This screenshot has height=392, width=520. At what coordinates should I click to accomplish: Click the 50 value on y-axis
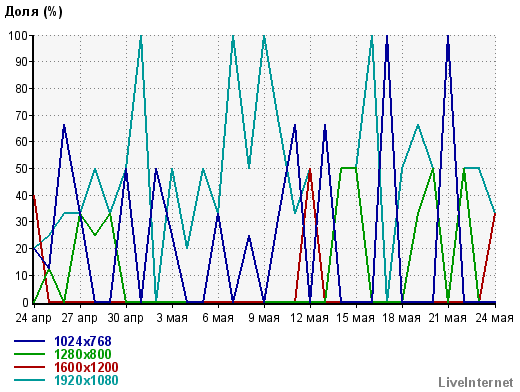tap(21, 168)
